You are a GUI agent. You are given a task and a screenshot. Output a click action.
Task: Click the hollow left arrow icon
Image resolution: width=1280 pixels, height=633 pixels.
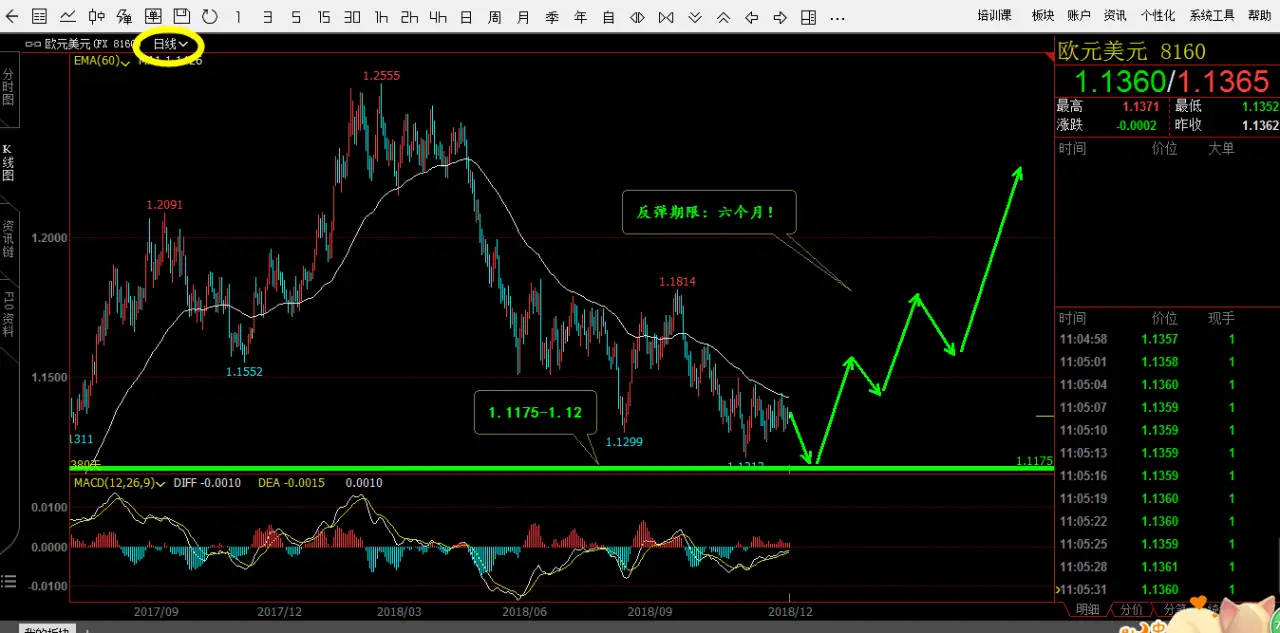[752, 17]
